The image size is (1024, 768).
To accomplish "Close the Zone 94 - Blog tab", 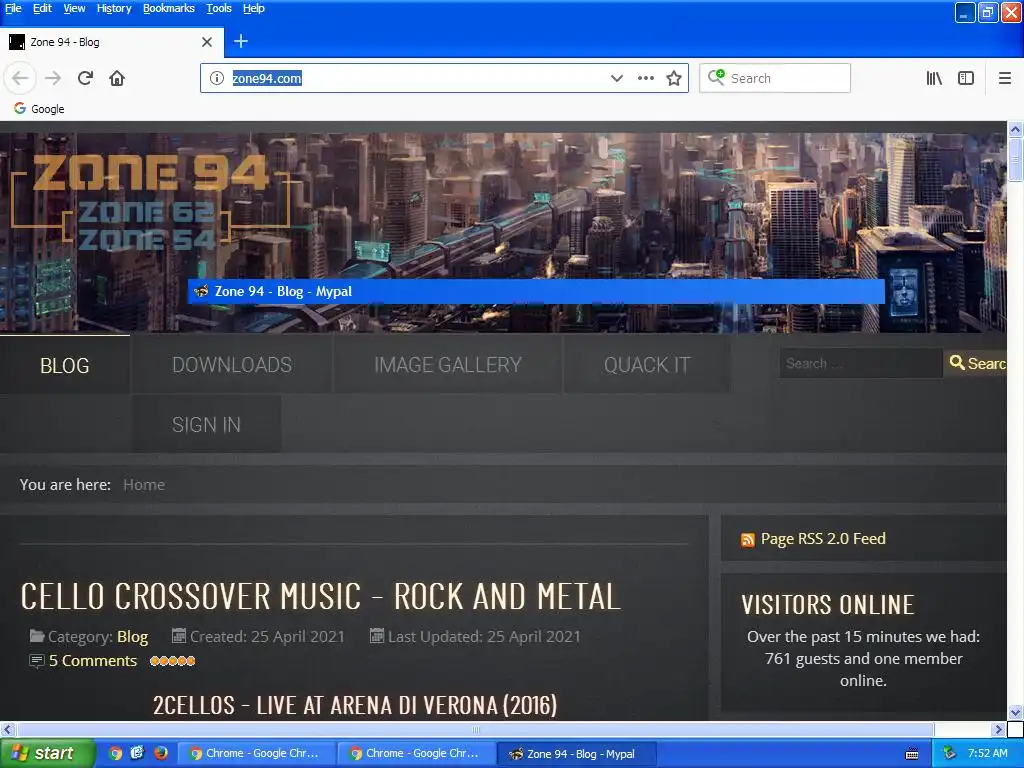I will point(207,42).
